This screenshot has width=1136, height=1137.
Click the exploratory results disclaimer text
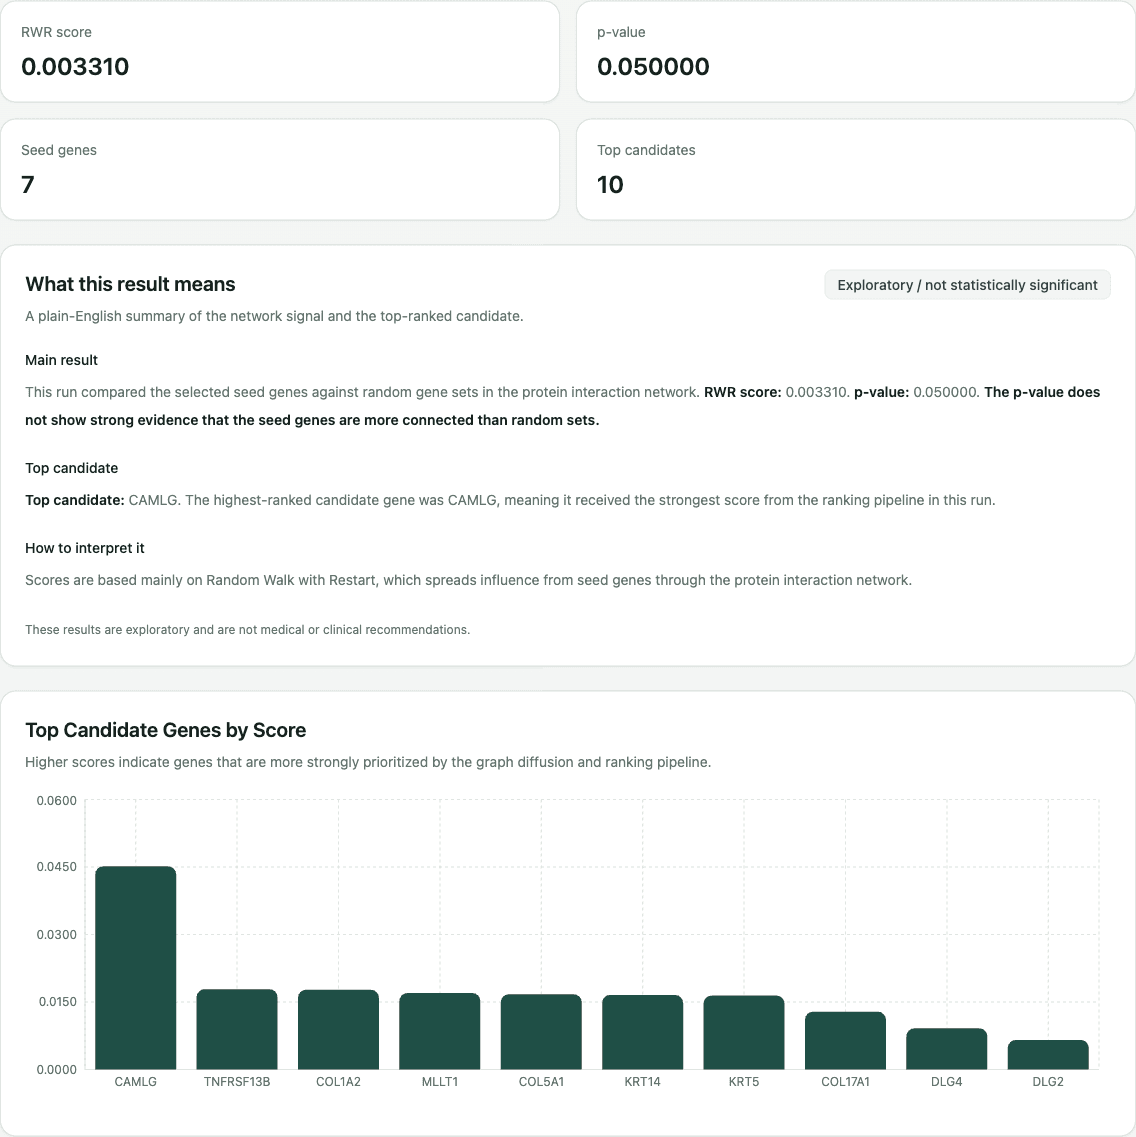248,629
